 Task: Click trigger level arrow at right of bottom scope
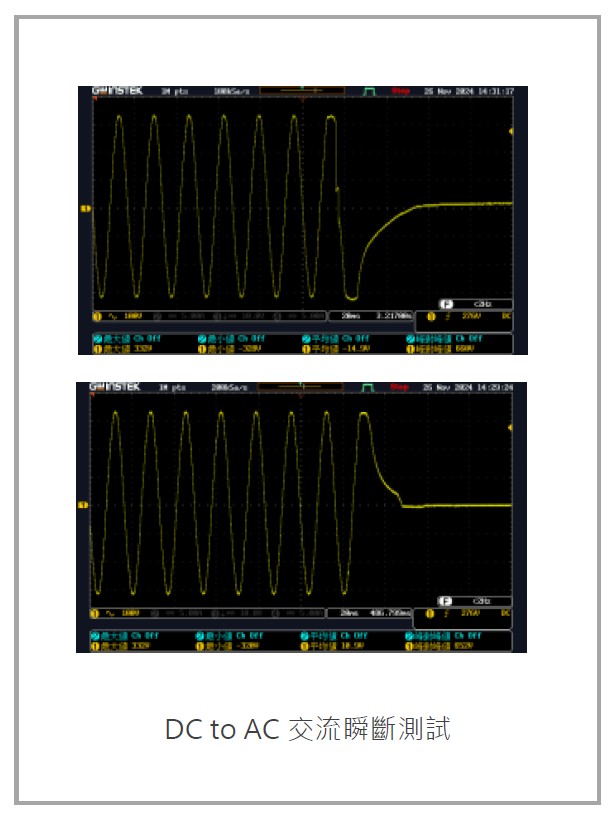point(512,428)
